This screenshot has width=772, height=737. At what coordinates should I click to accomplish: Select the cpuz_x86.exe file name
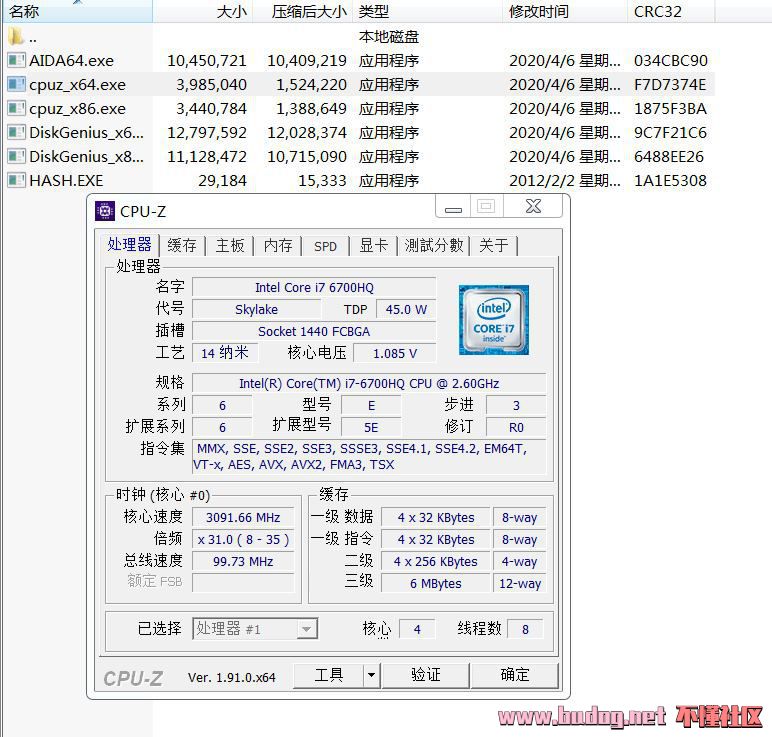(77, 109)
